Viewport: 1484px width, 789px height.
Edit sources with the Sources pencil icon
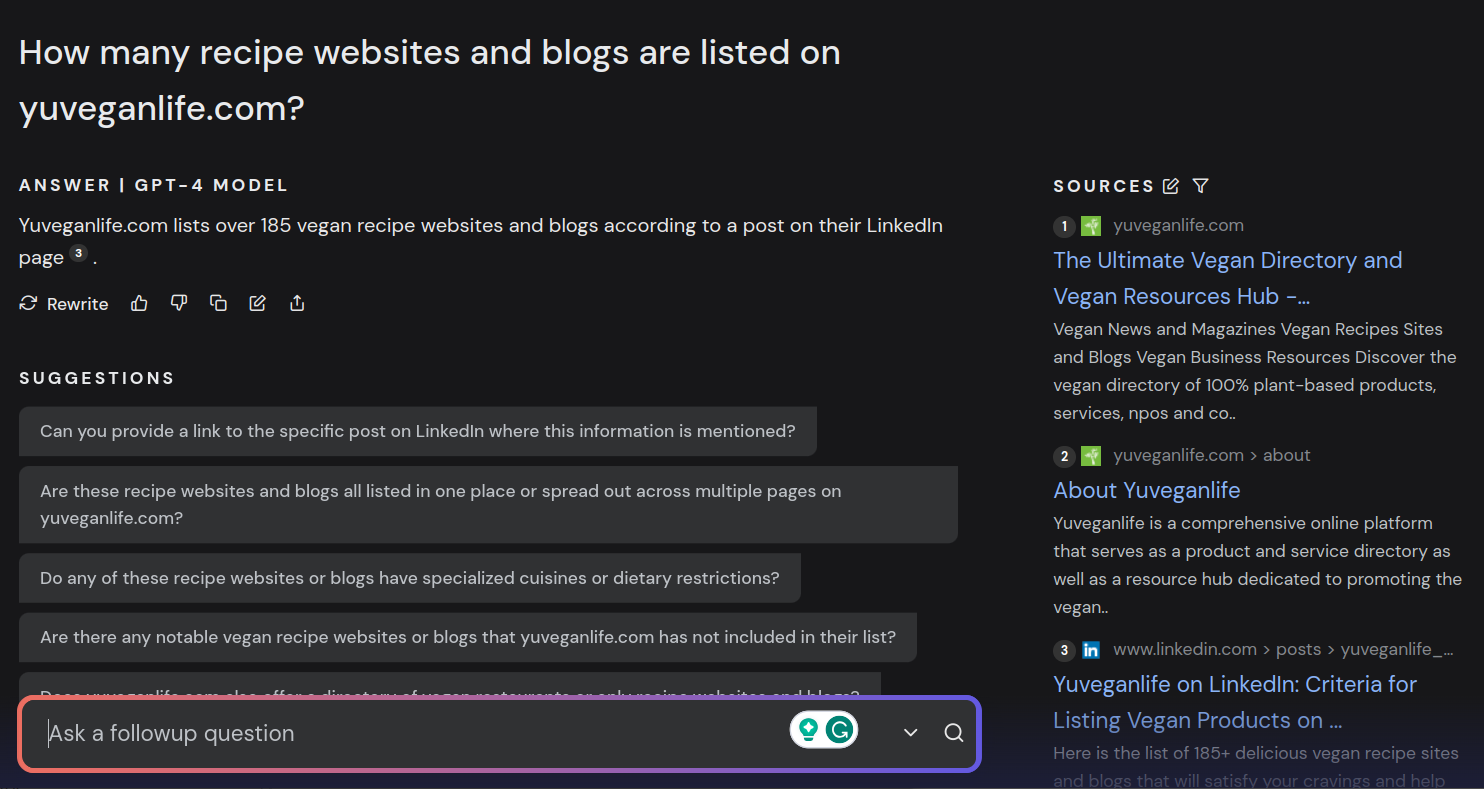pos(1171,186)
